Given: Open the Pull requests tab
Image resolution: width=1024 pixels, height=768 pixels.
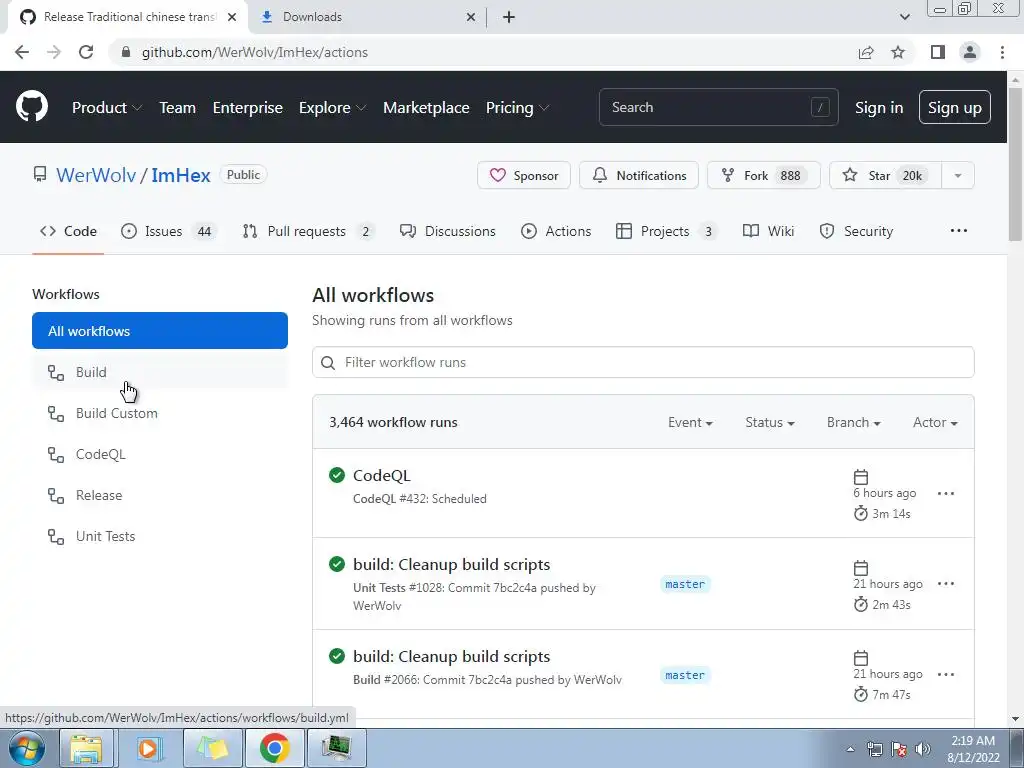Looking at the screenshot, I should (308, 231).
